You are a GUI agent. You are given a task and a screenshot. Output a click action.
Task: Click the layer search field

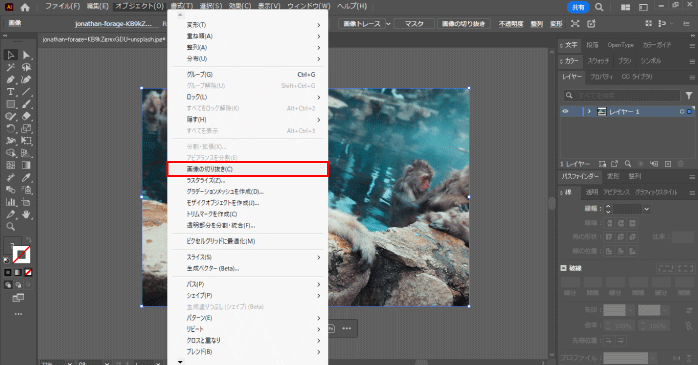pos(622,95)
